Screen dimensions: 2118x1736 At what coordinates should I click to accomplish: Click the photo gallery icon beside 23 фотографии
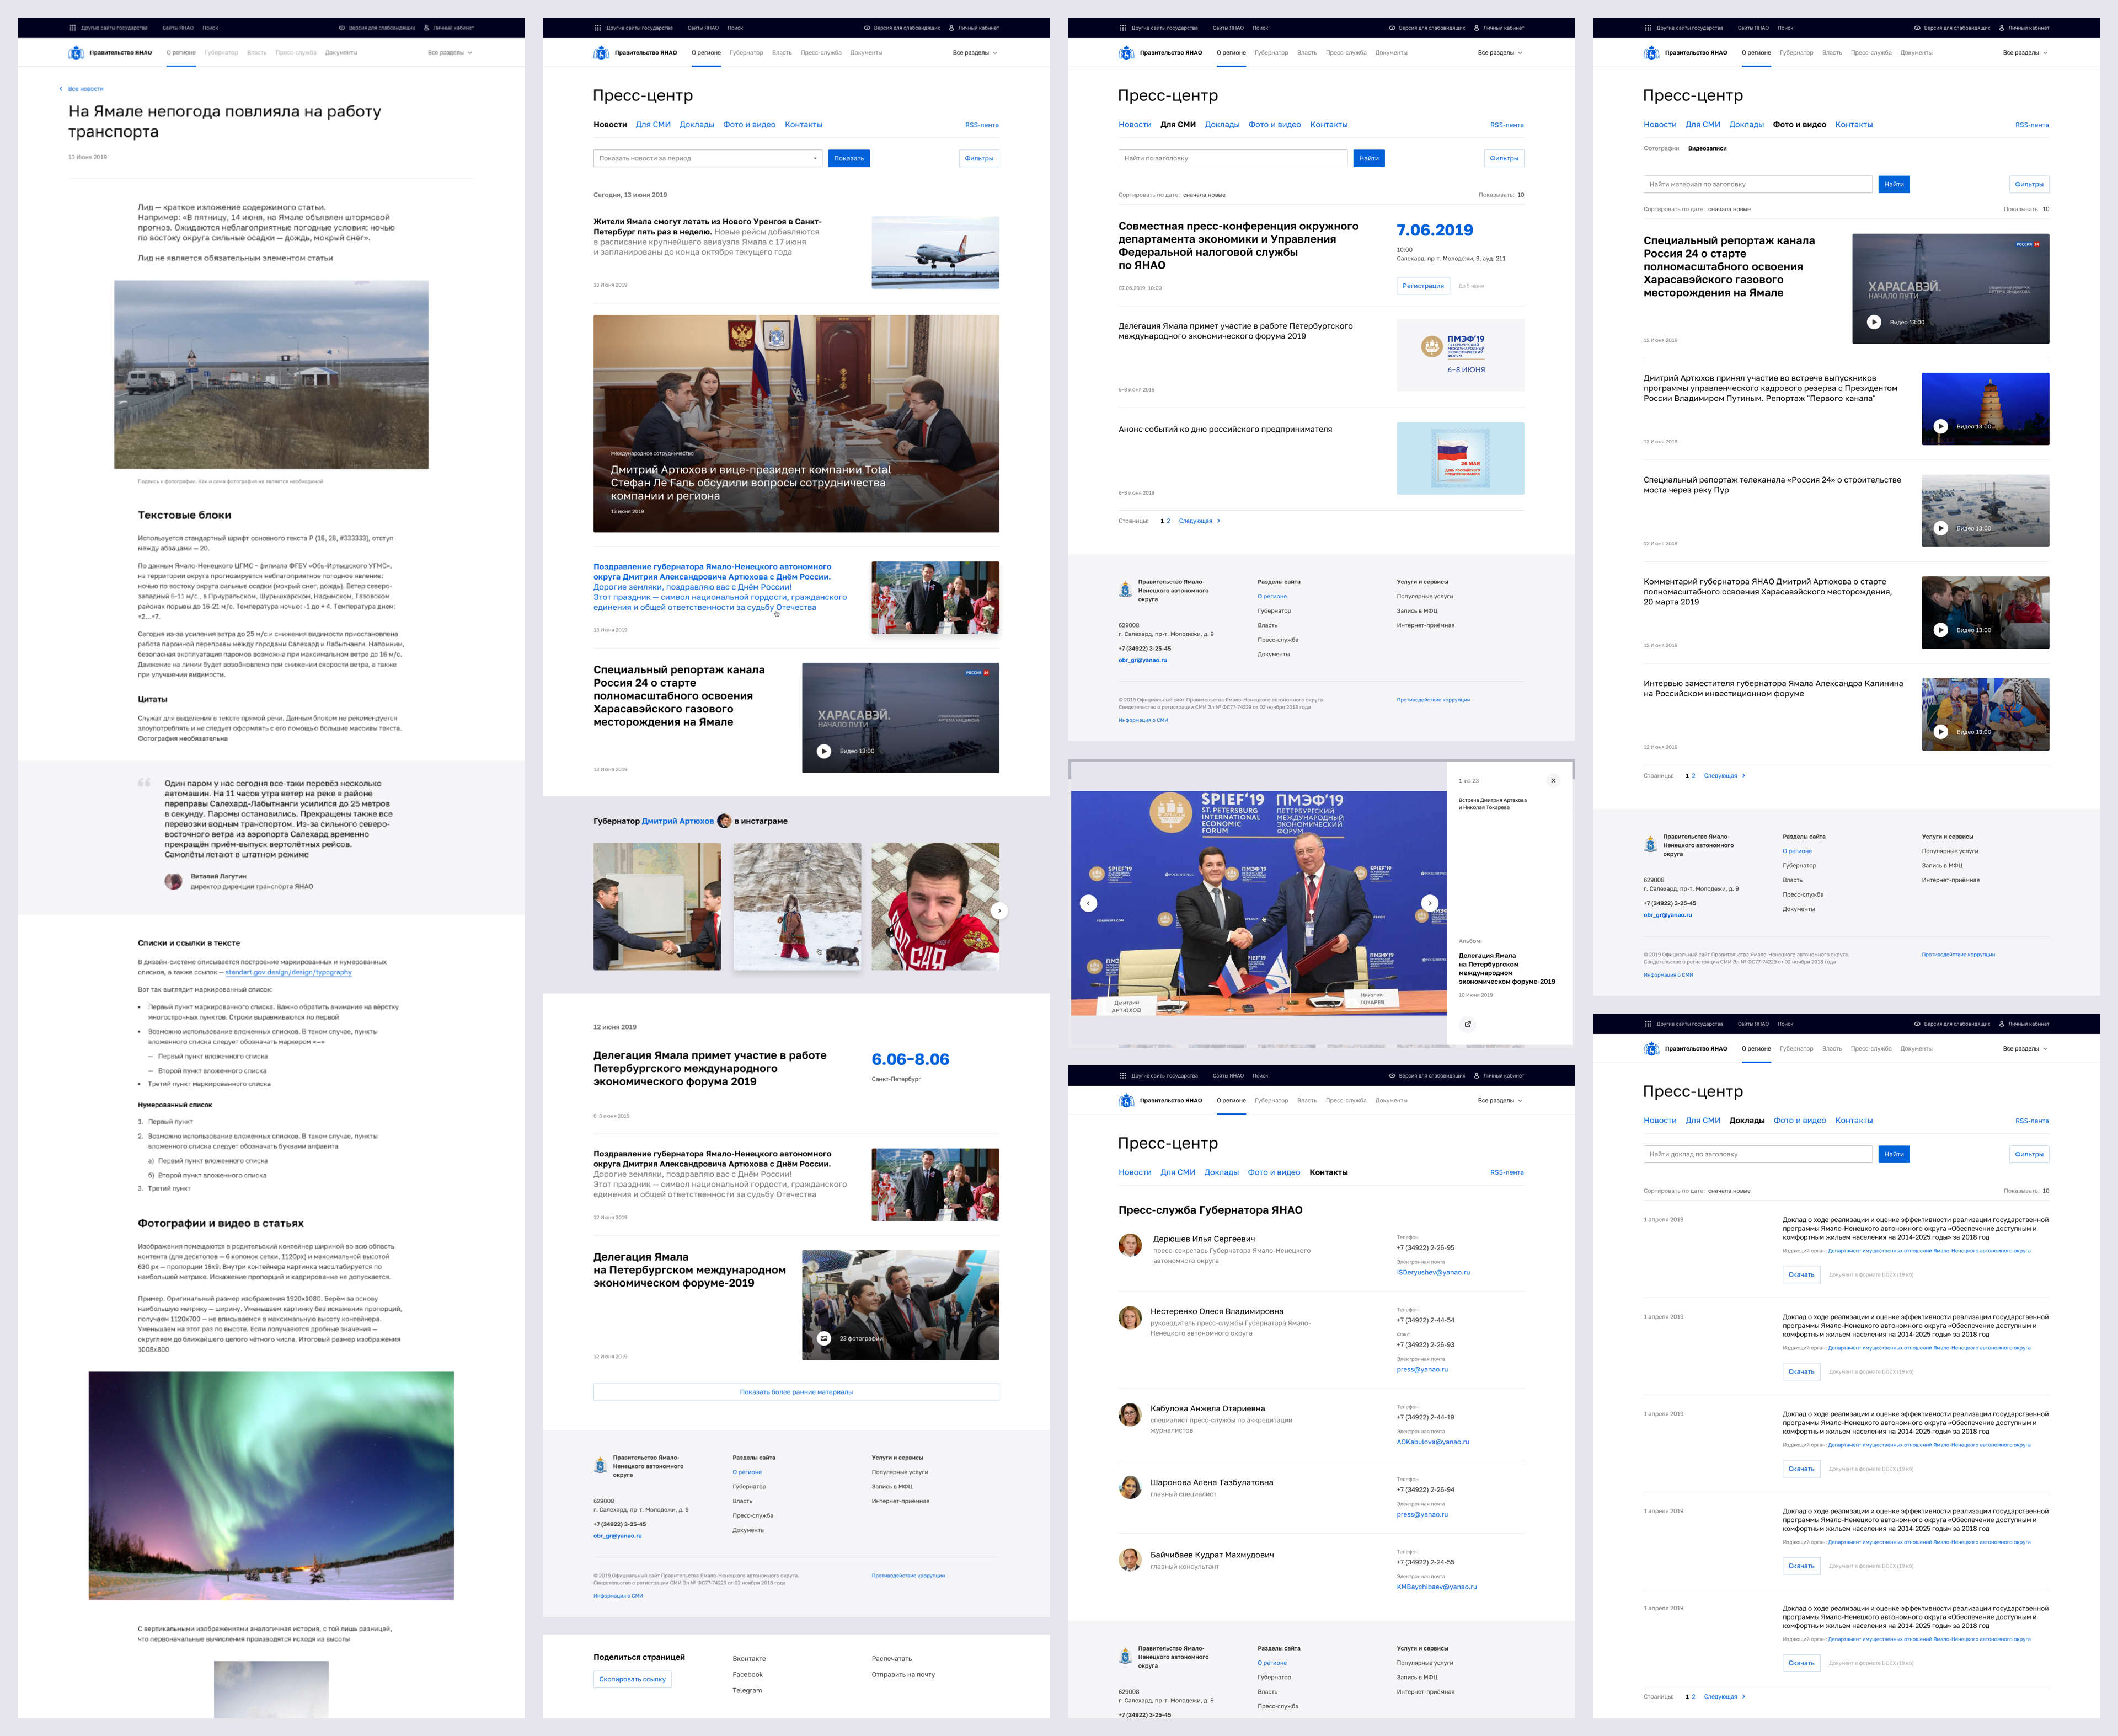pyautogui.click(x=824, y=1338)
